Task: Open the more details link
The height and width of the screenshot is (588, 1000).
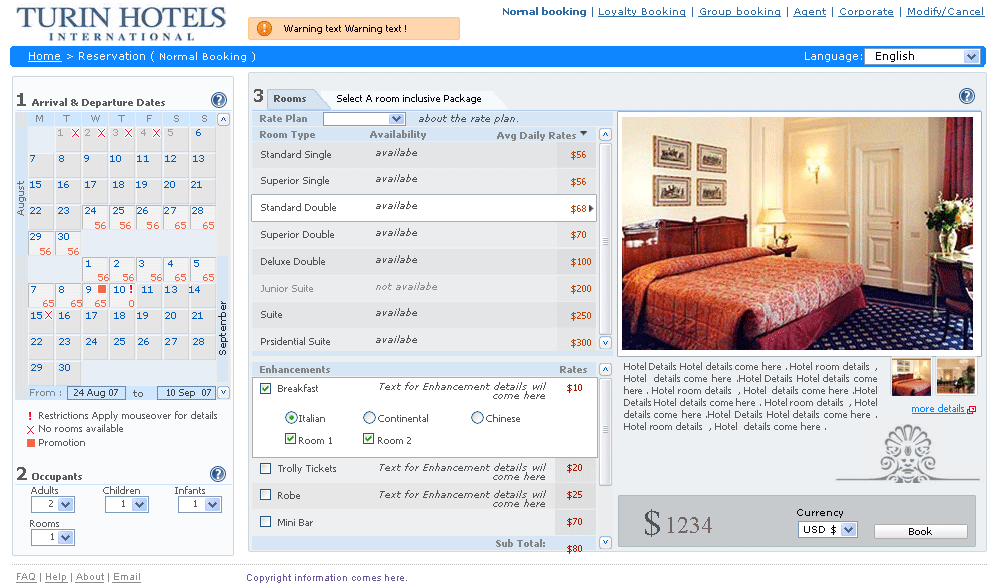Action: 938,409
